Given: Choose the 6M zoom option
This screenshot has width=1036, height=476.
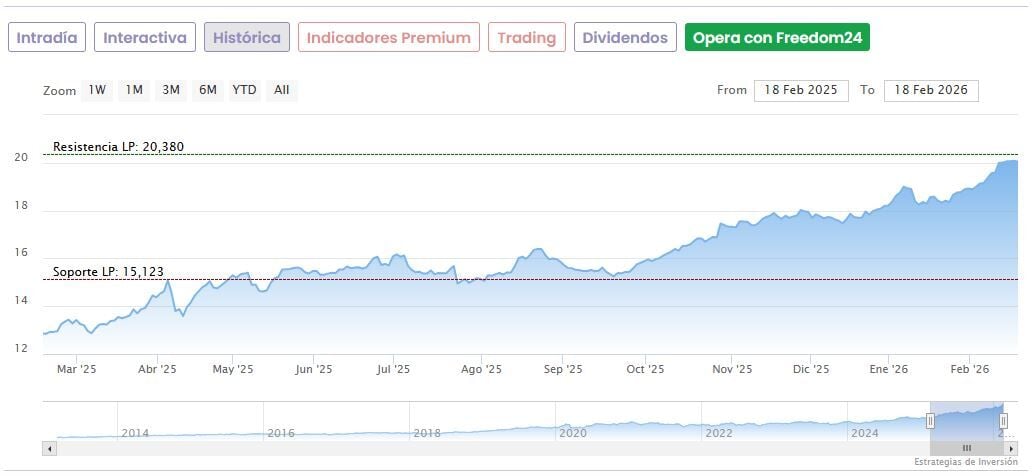Looking at the screenshot, I should 208,90.
